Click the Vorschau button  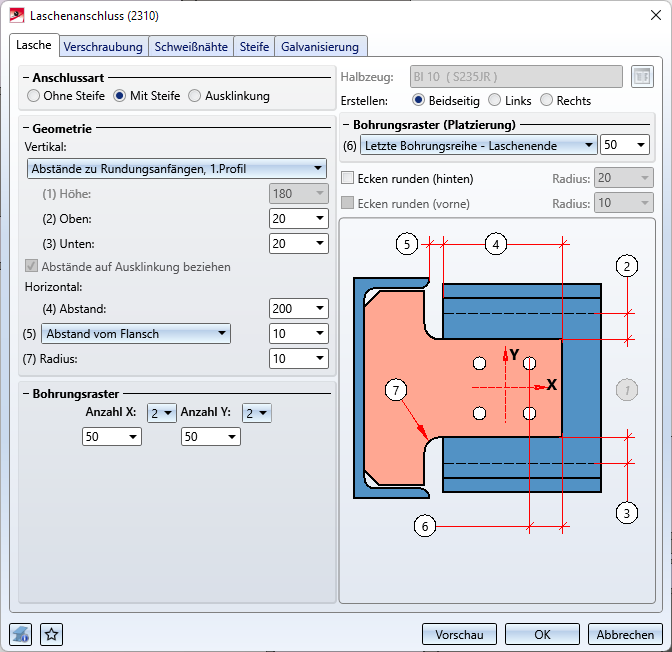coord(459,634)
